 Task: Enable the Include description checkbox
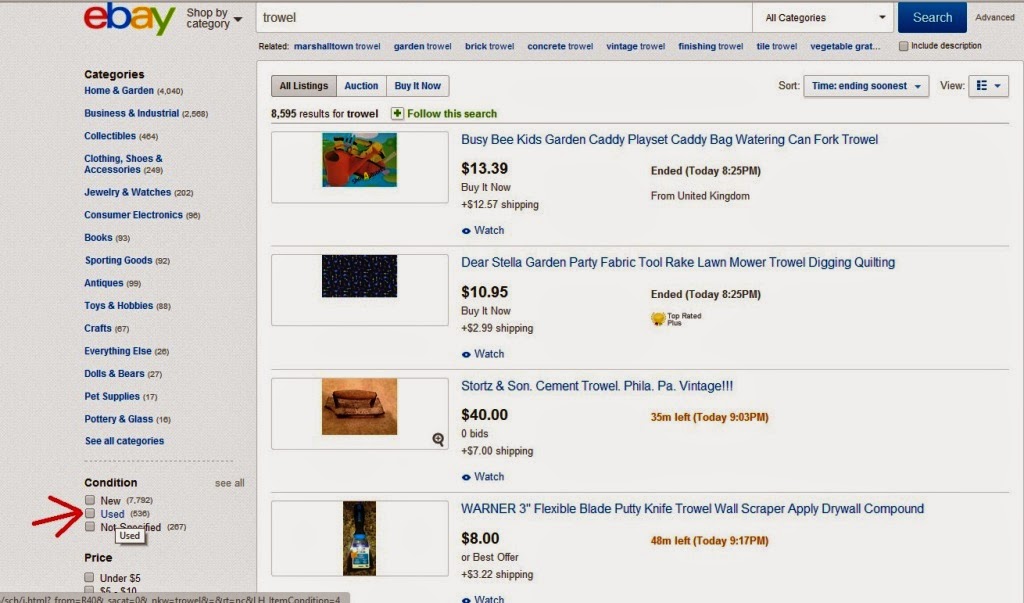pos(903,46)
